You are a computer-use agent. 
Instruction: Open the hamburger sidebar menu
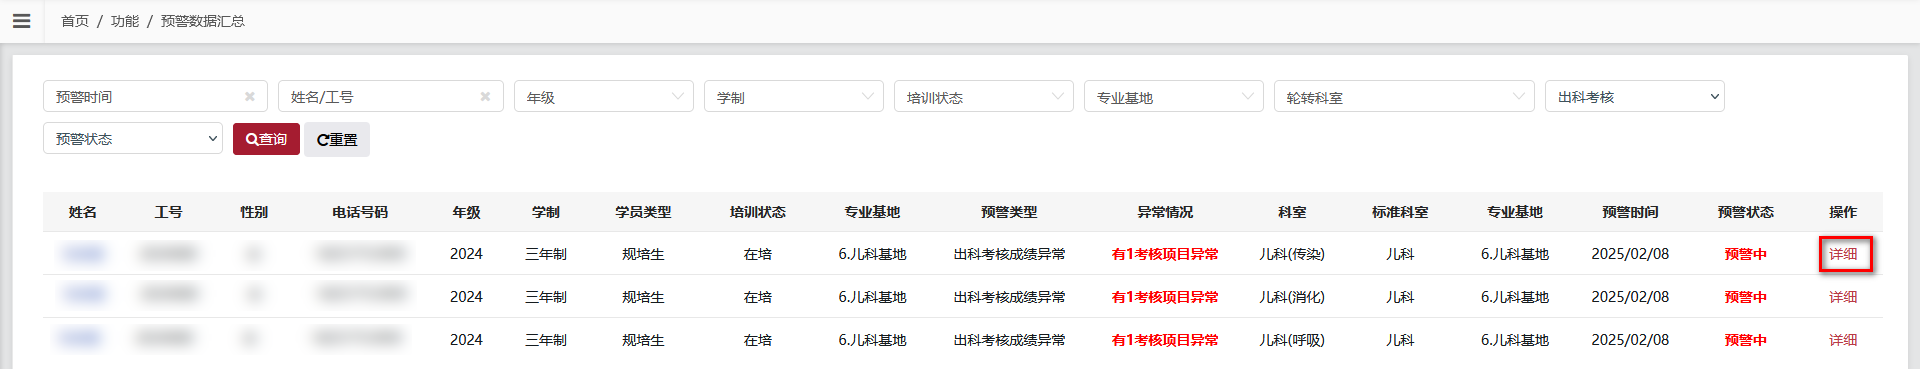click(x=21, y=20)
